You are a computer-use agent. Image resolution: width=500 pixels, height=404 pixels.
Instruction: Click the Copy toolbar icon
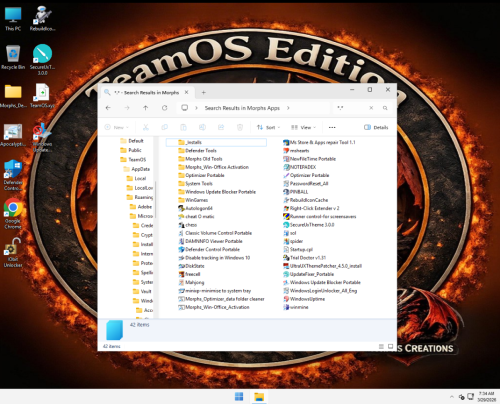tap(165, 127)
